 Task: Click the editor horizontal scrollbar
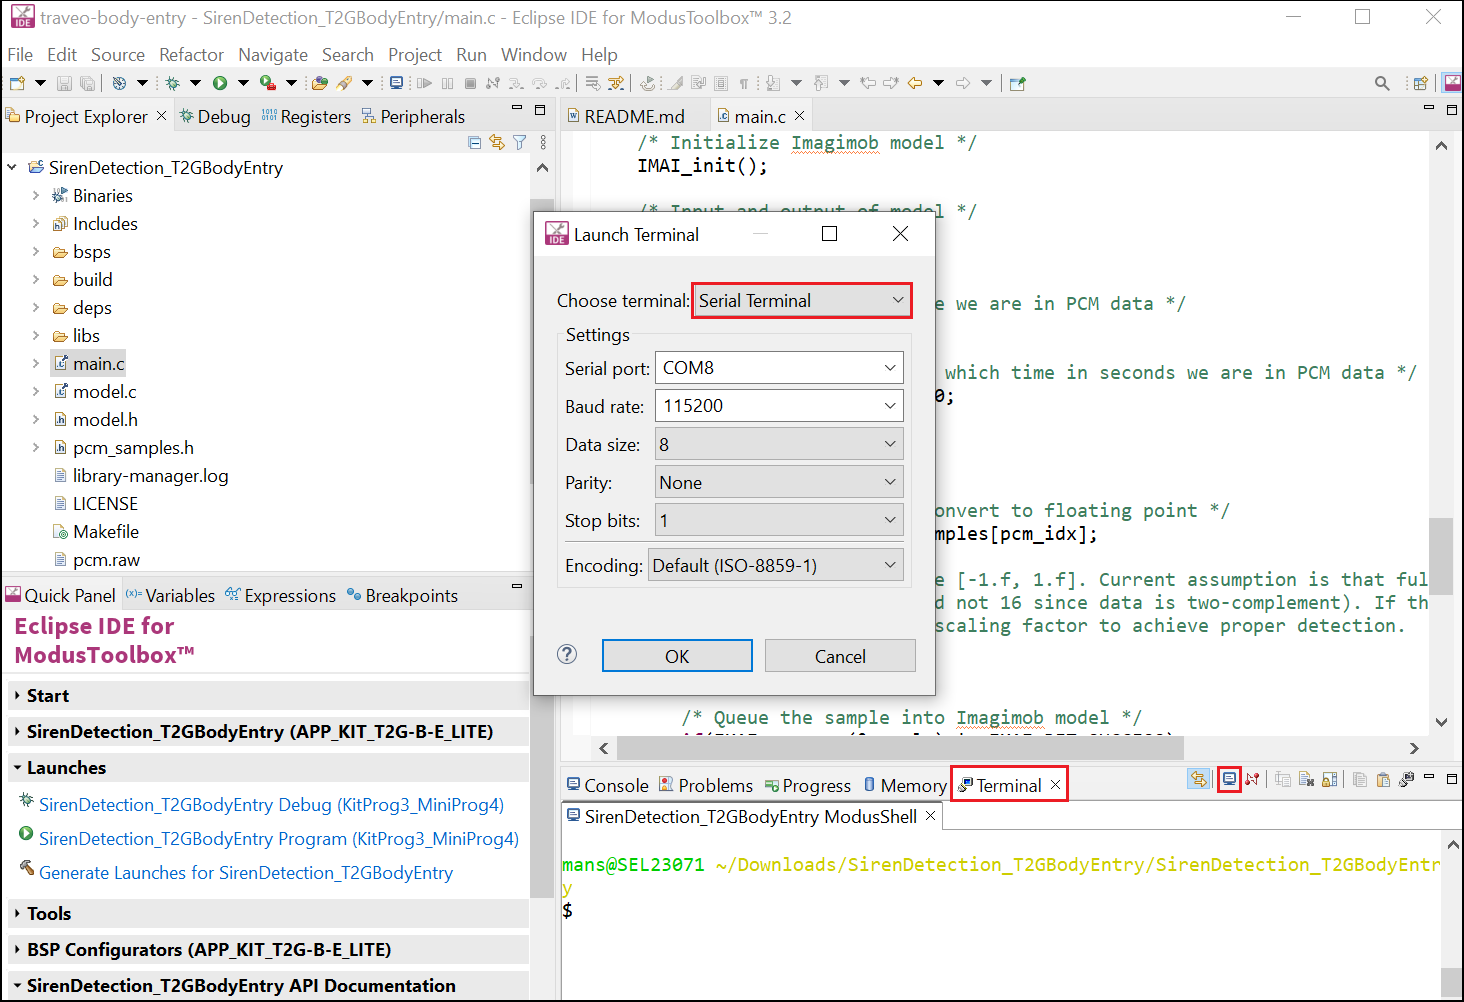(x=900, y=748)
